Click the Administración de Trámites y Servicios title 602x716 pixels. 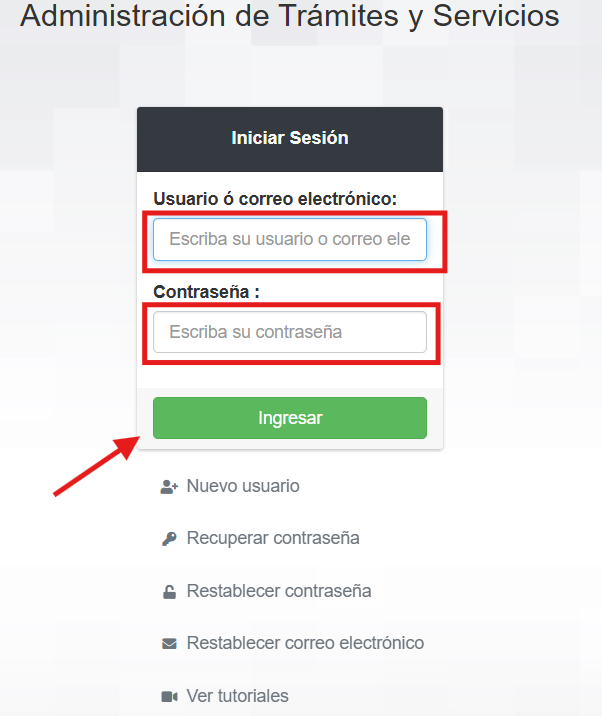pos(290,16)
